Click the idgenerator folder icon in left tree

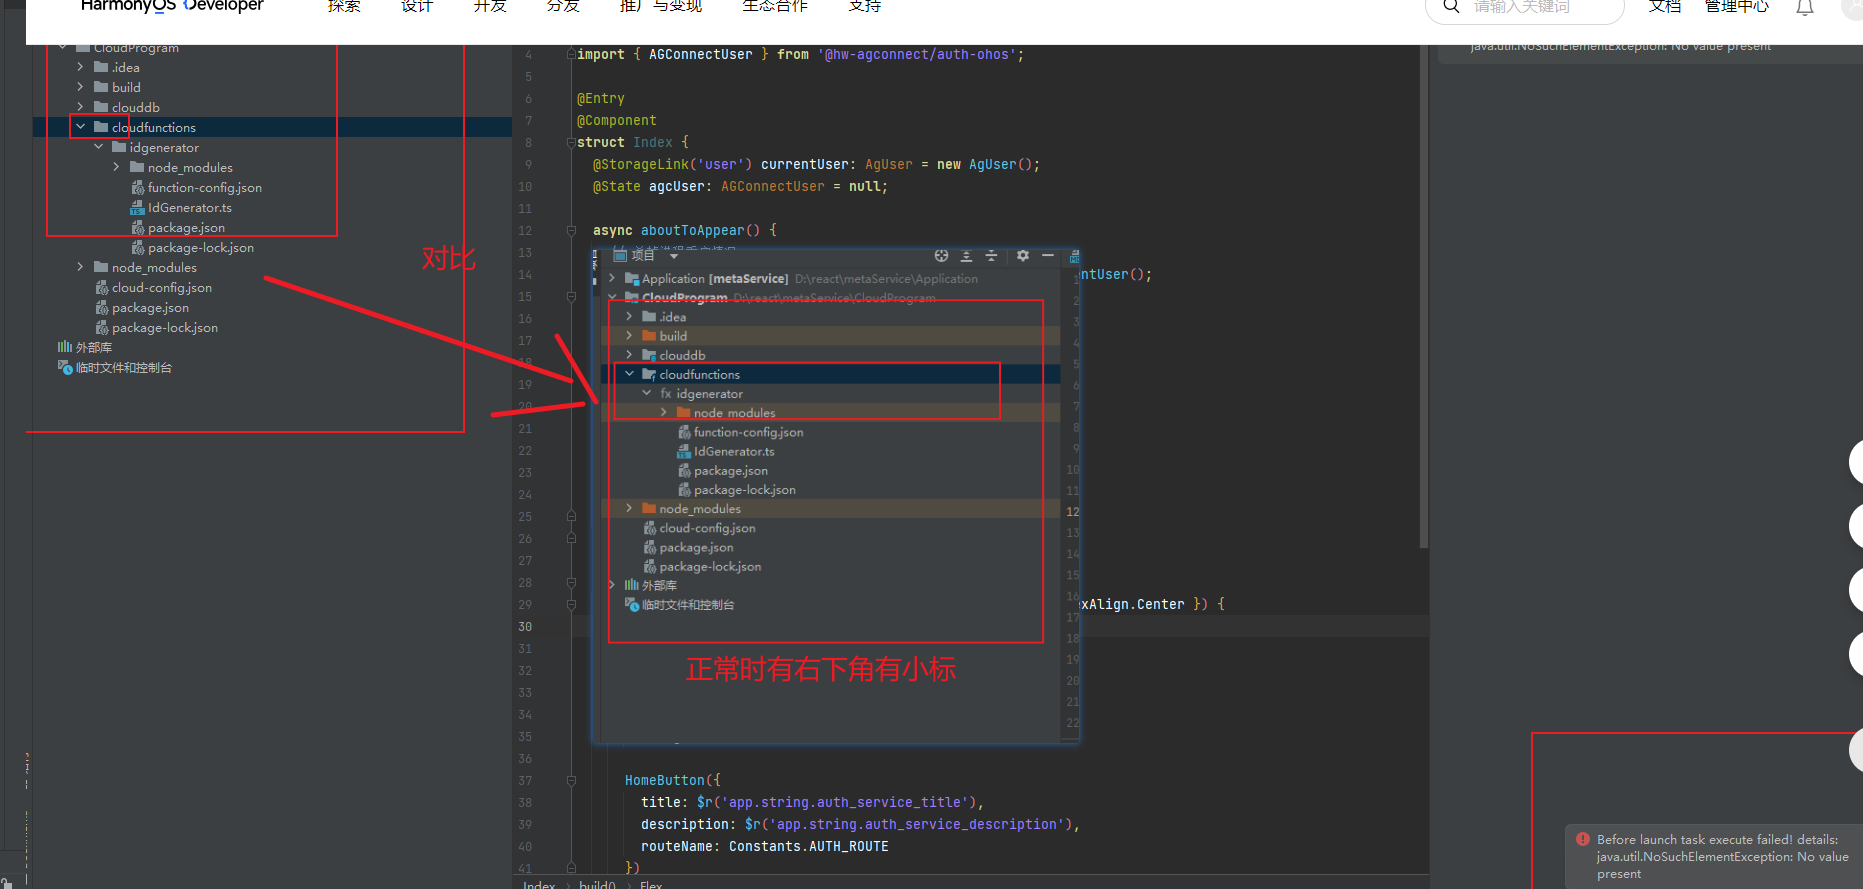coord(119,148)
